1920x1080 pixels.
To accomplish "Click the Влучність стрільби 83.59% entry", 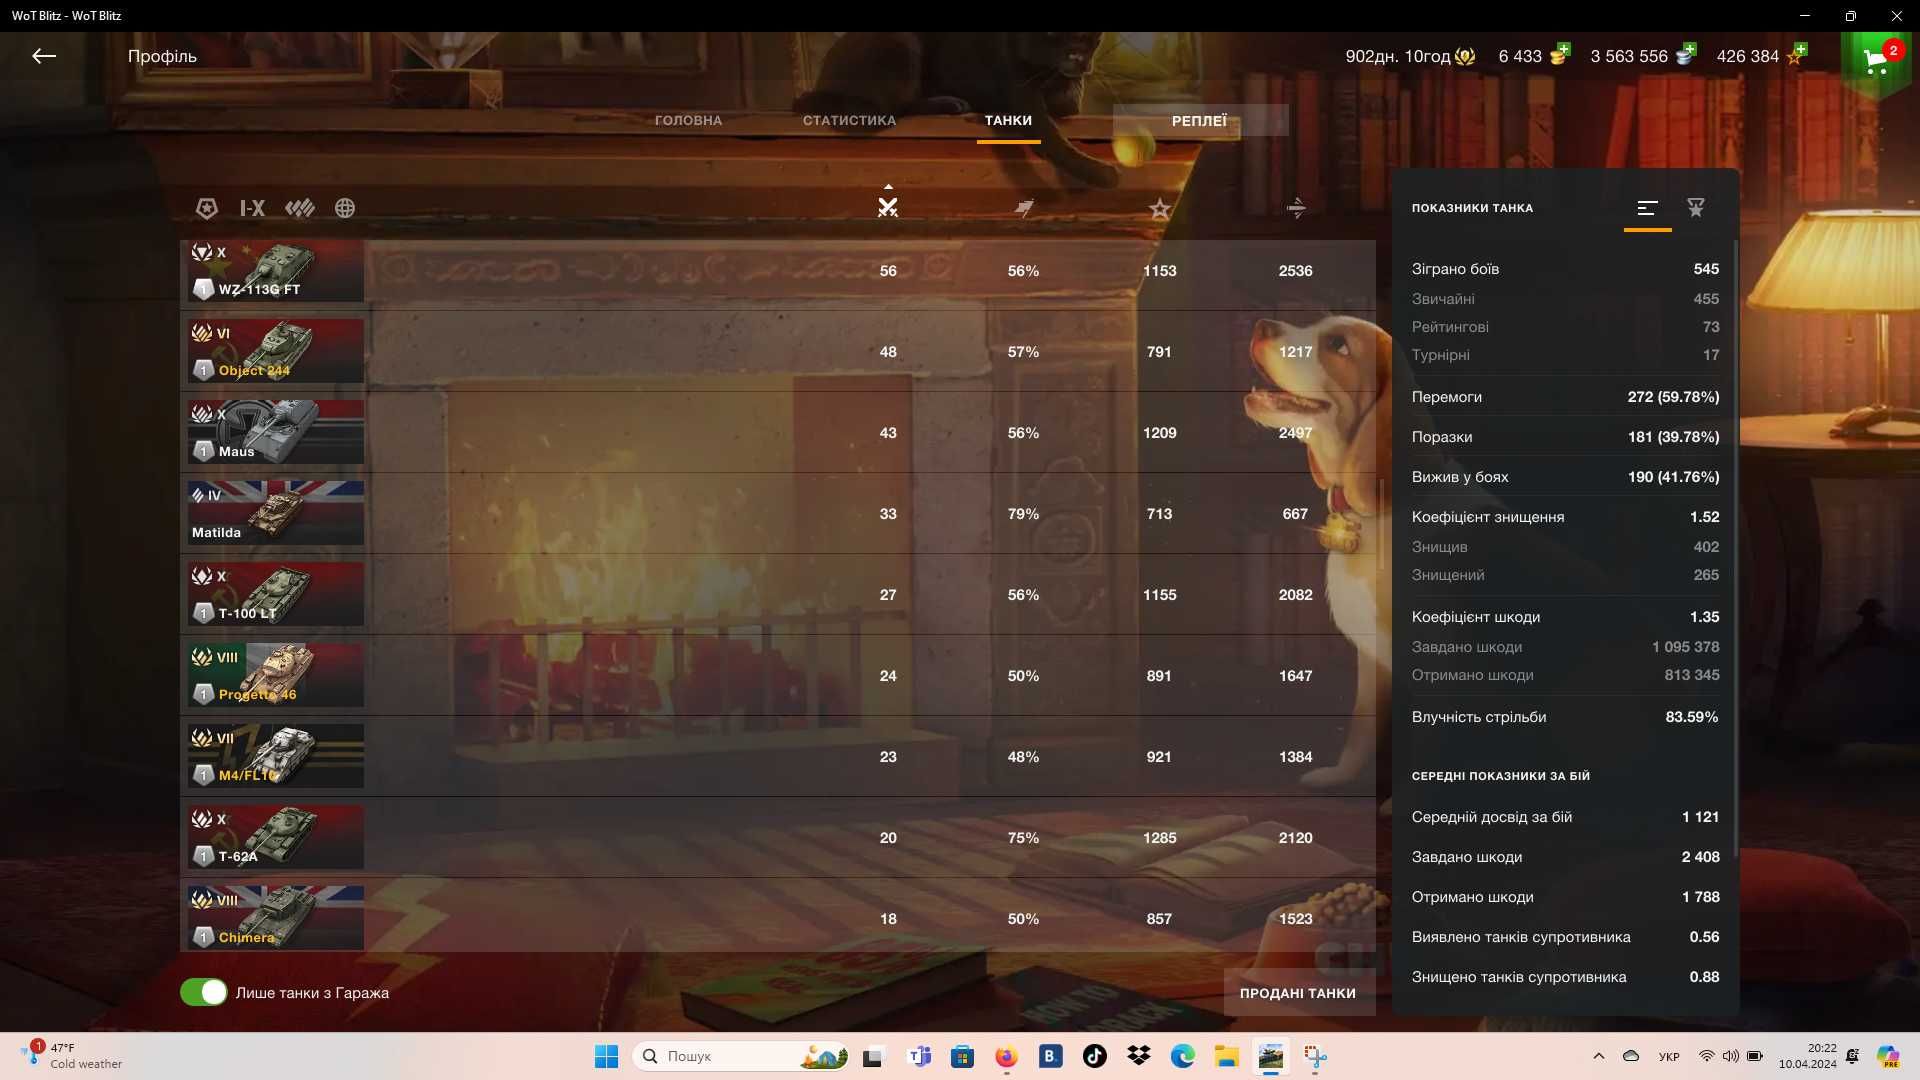I will [x=1565, y=717].
